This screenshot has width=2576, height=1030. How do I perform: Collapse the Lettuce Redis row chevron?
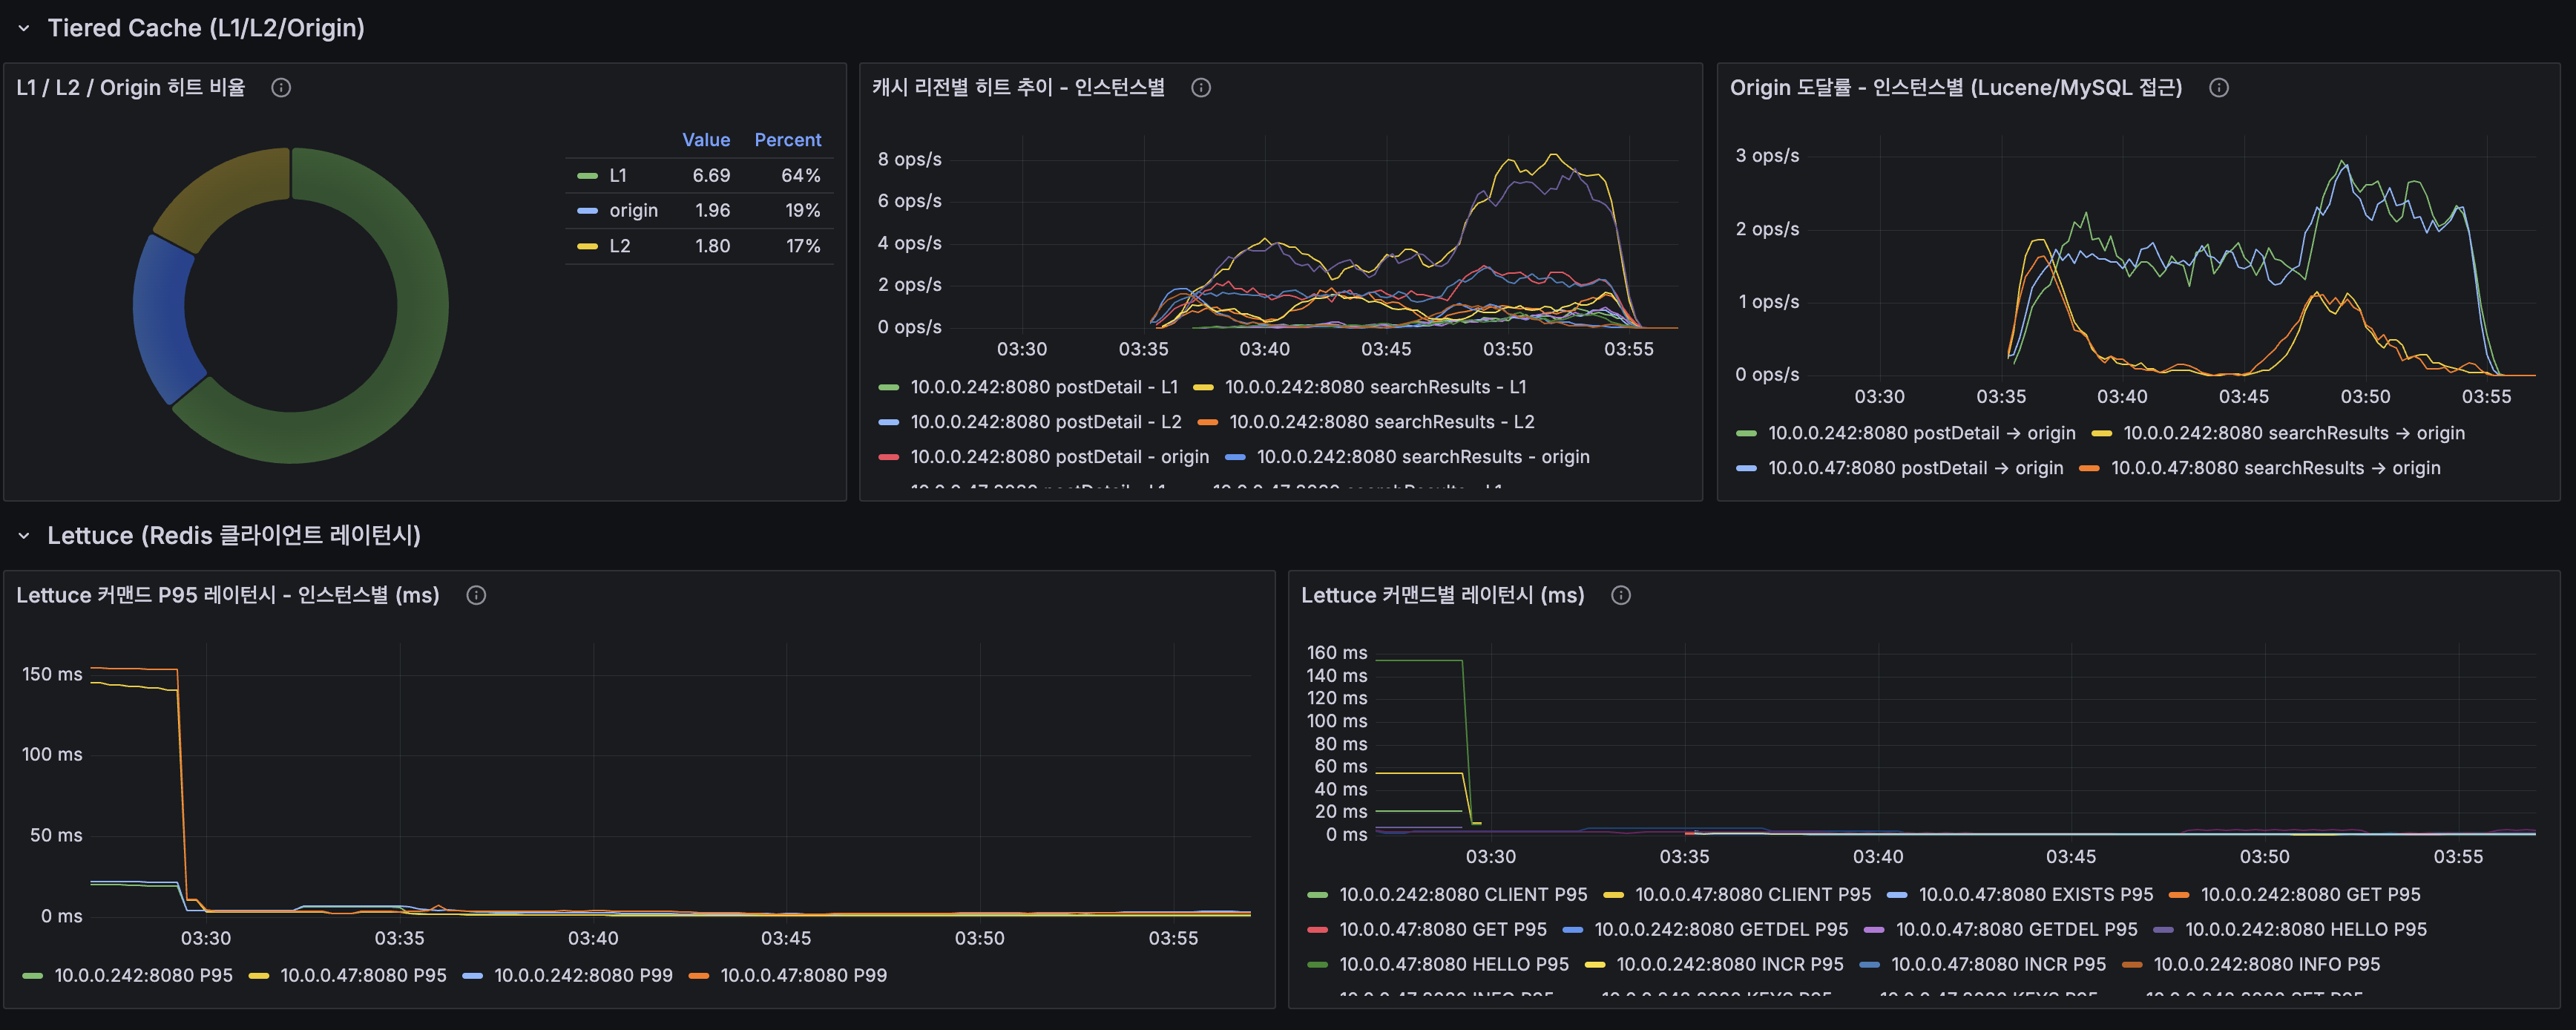click(24, 537)
